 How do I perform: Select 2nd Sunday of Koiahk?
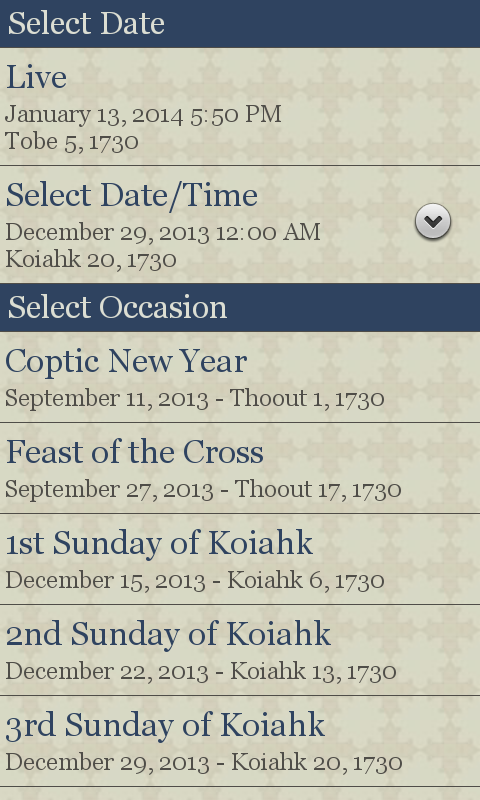(240, 650)
